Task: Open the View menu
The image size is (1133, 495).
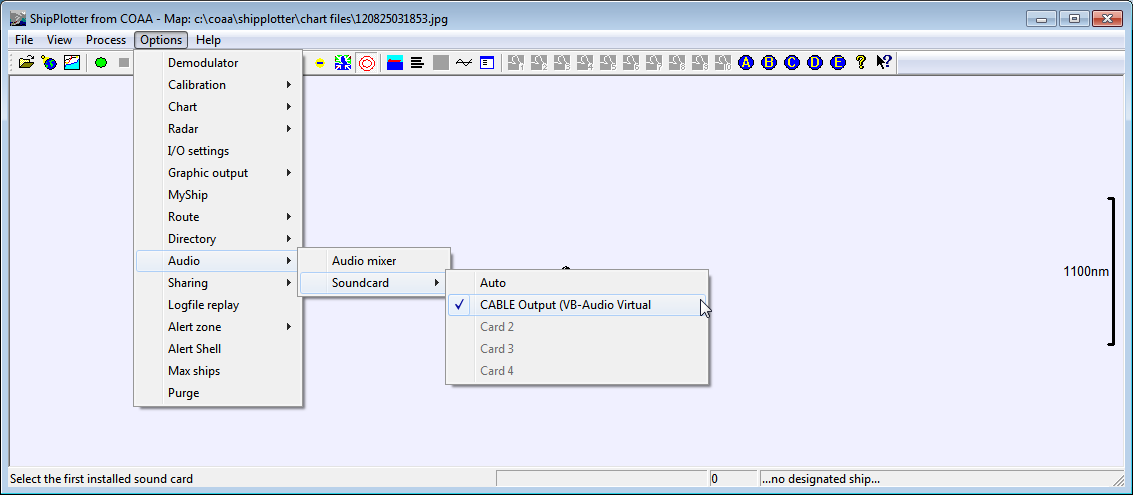Action: coord(59,40)
